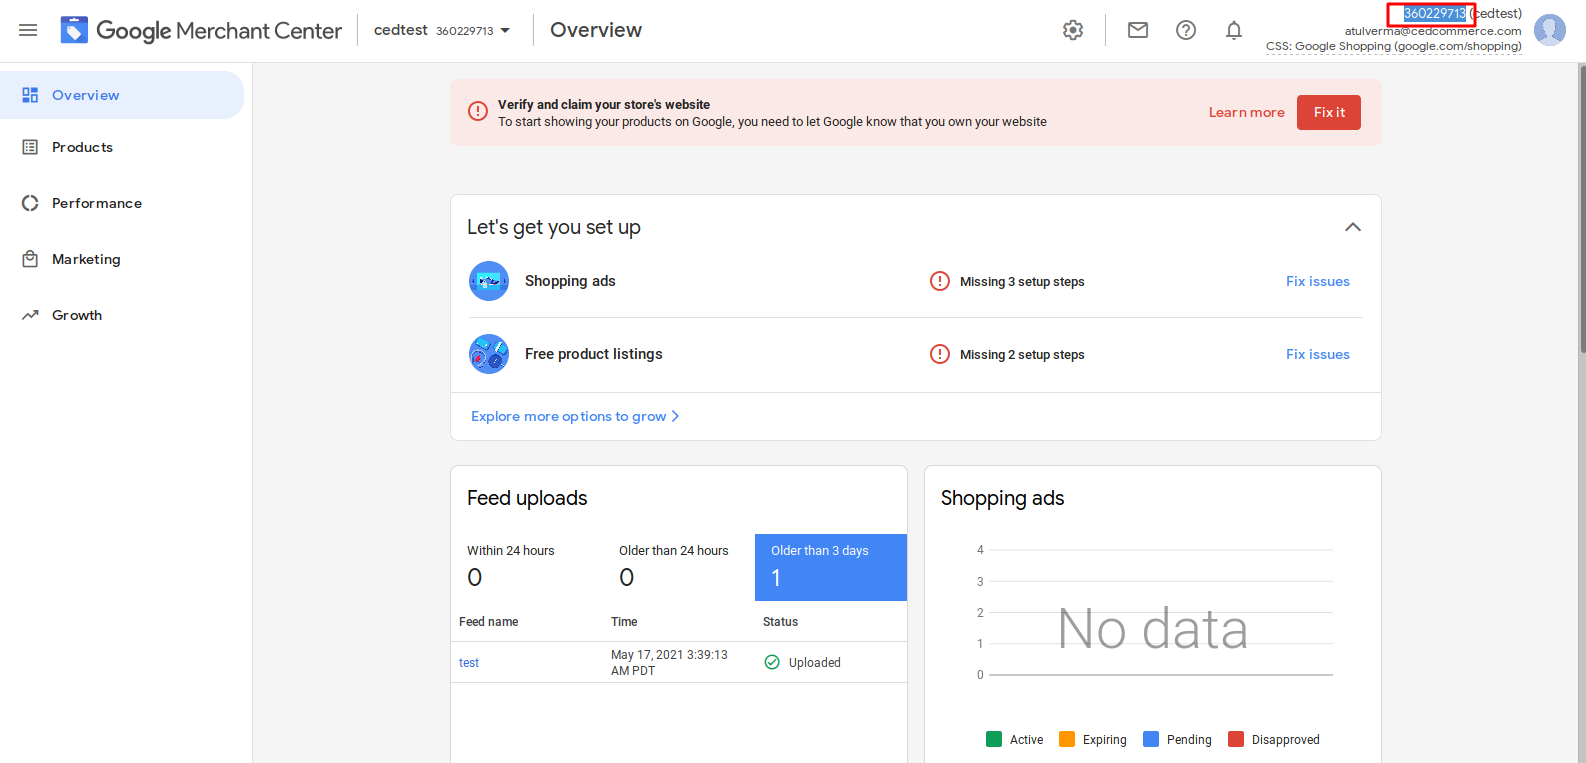Go to Overview in the sidebar
The height and width of the screenshot is (763, 1586).
tap(122, 95)
